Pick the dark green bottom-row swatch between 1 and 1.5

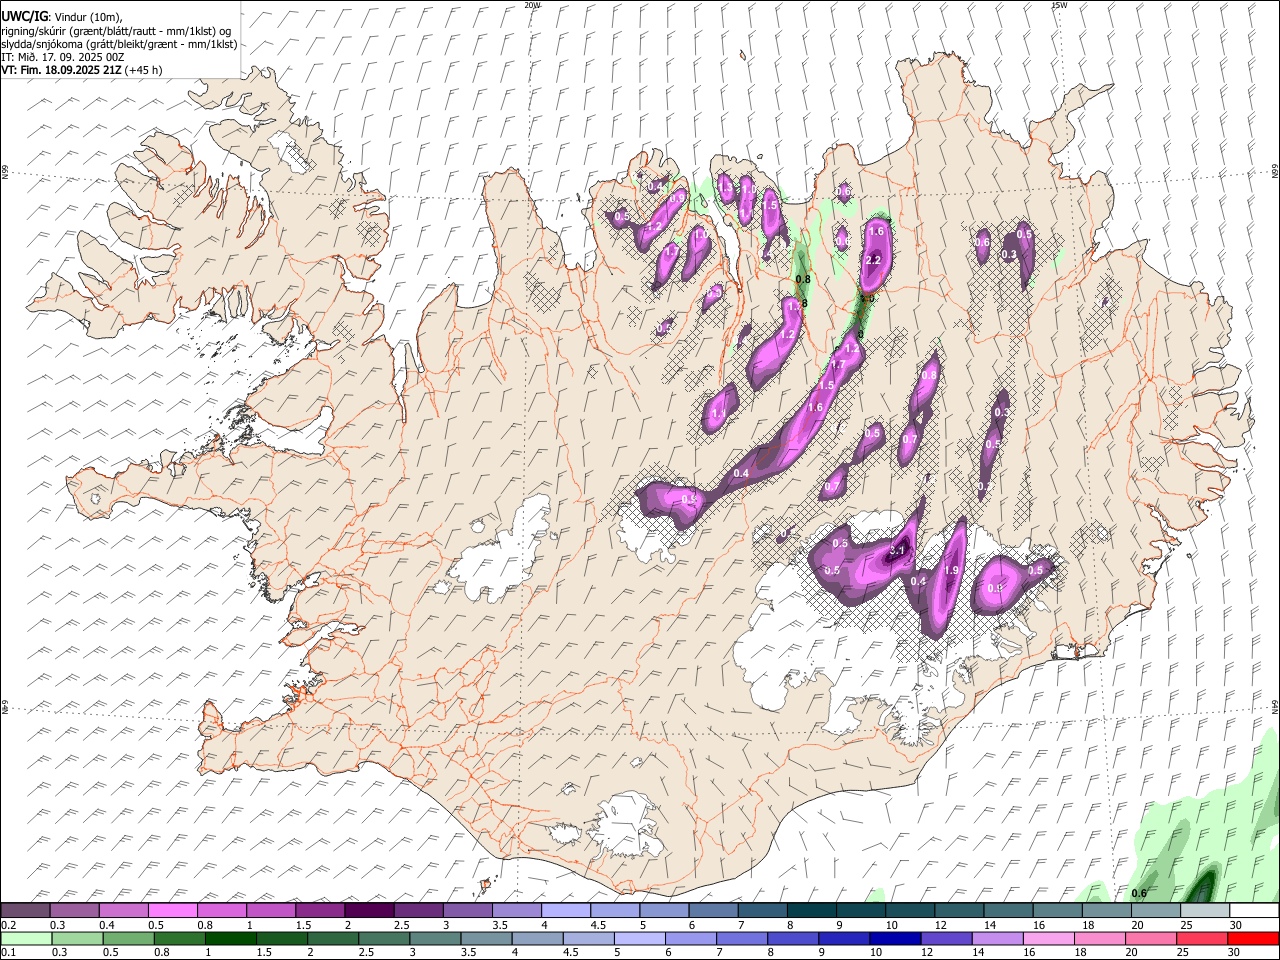230,938
